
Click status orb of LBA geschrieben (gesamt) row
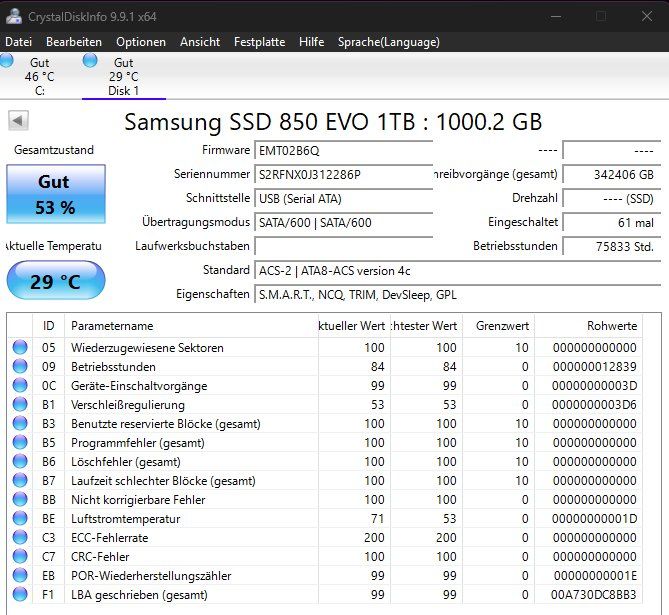click(x=20, y=594)
